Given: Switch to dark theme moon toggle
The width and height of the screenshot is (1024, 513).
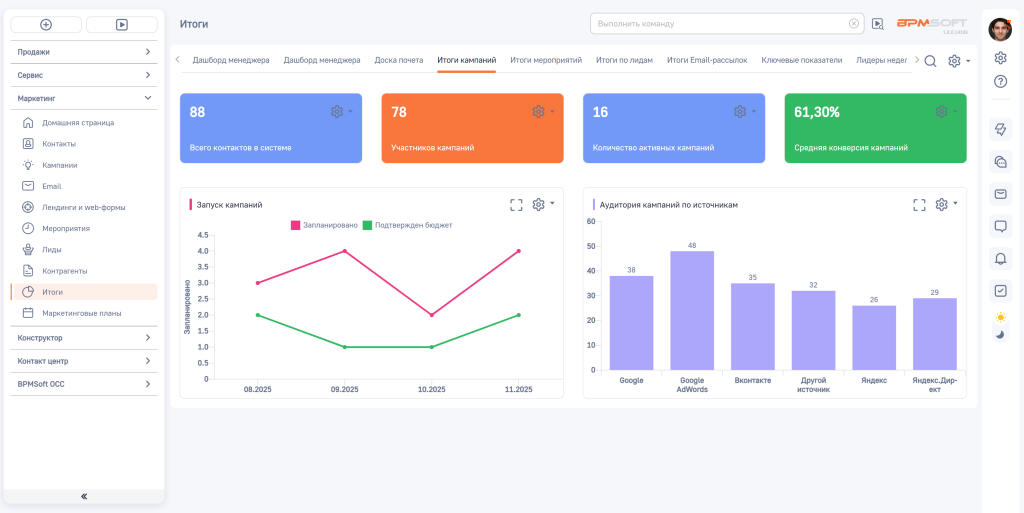Looking at the screenshot, I should (1000, 335).
